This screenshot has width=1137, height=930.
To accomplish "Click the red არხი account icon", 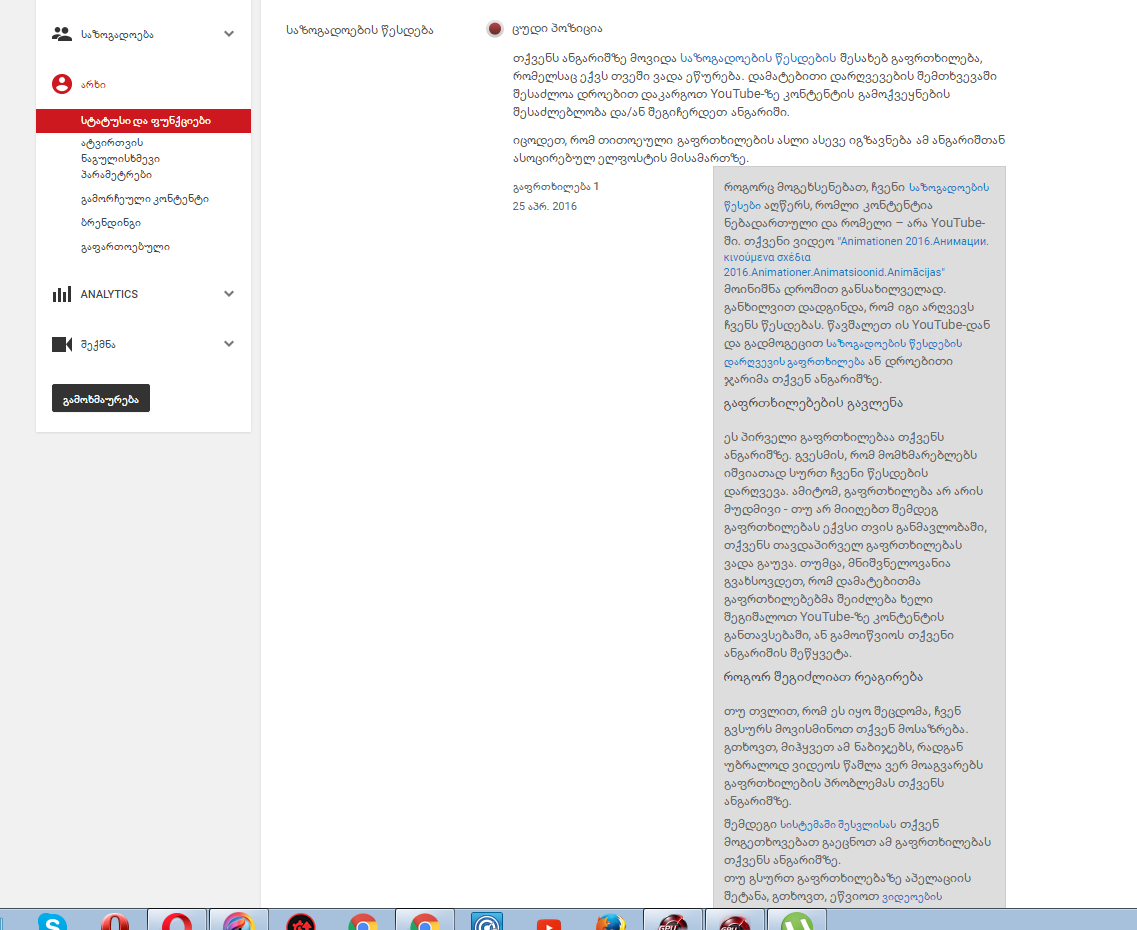I will point(62,84).
